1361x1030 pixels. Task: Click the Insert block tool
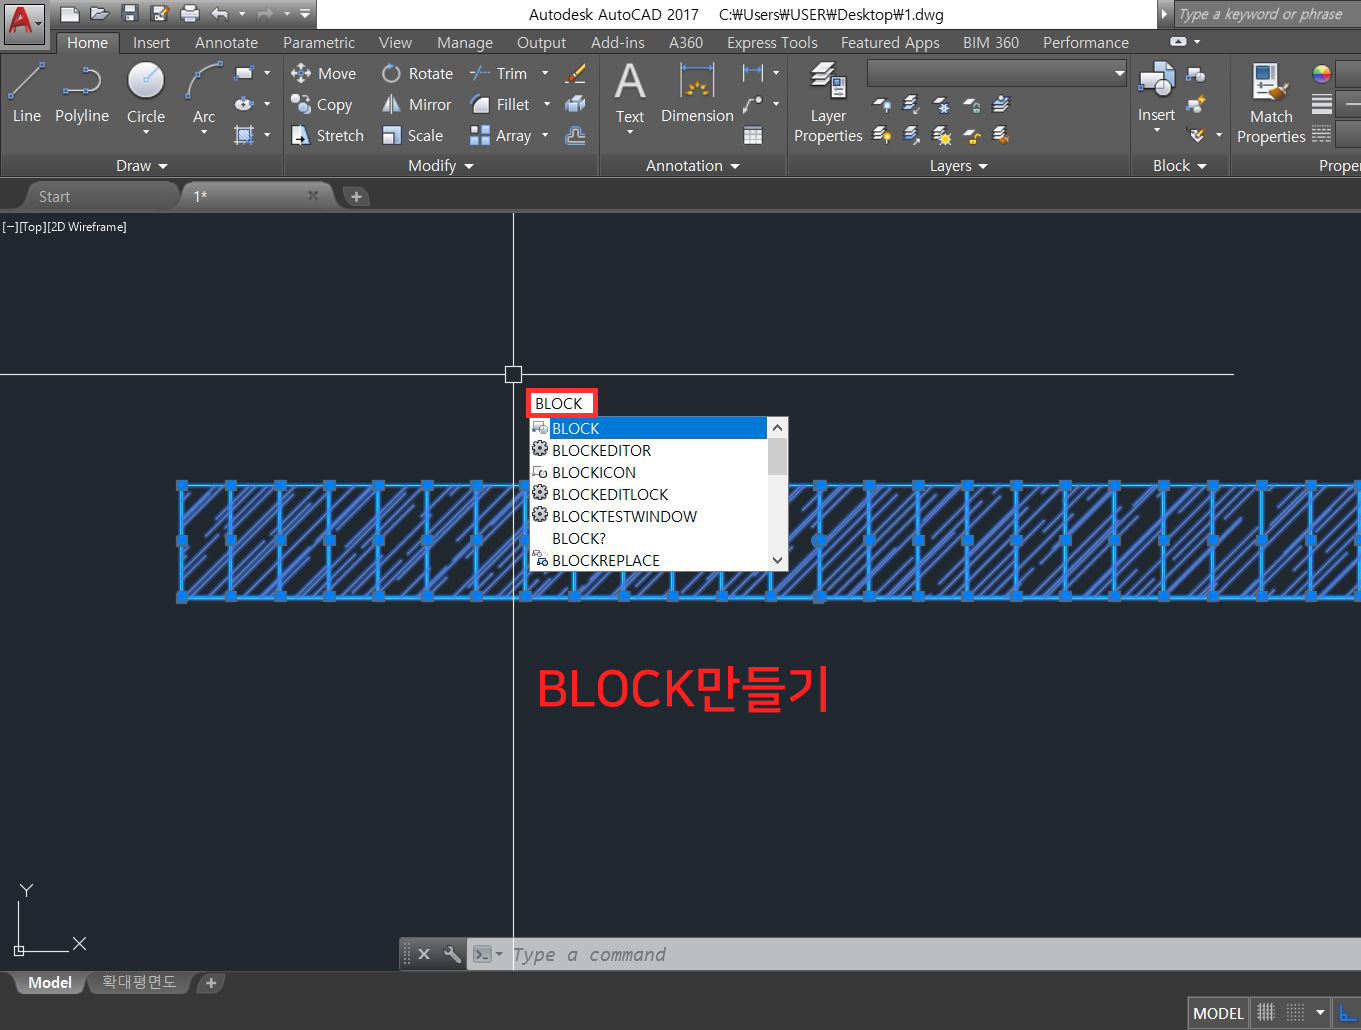point(1156,92)
